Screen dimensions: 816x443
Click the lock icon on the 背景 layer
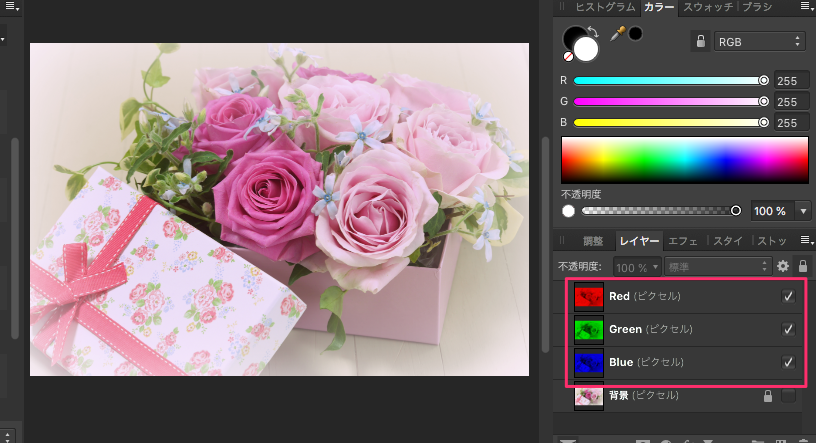coord(768,396)
